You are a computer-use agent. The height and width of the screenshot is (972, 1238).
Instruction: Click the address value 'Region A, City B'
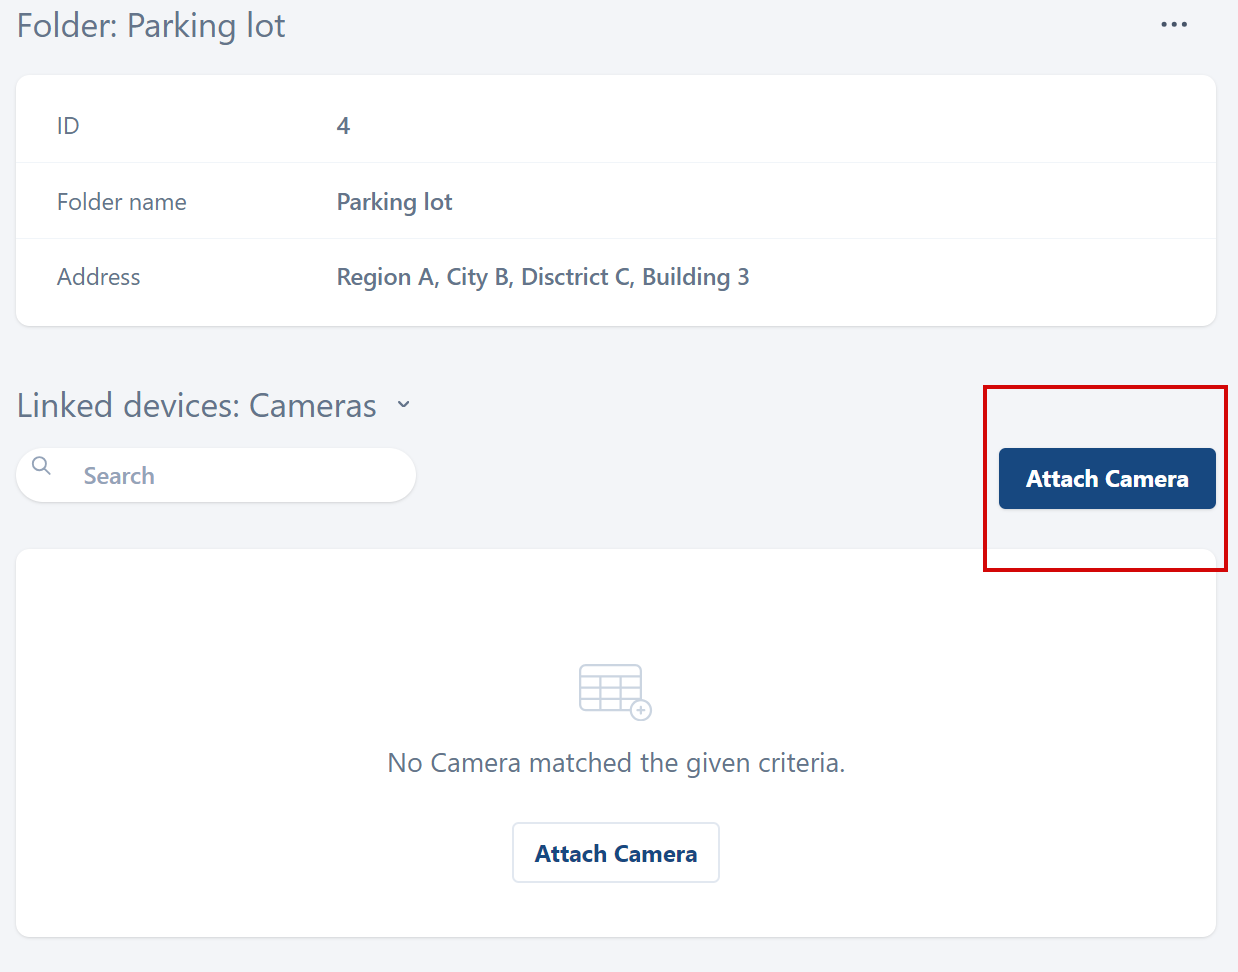pyautogui.click(x=425, y=277)
